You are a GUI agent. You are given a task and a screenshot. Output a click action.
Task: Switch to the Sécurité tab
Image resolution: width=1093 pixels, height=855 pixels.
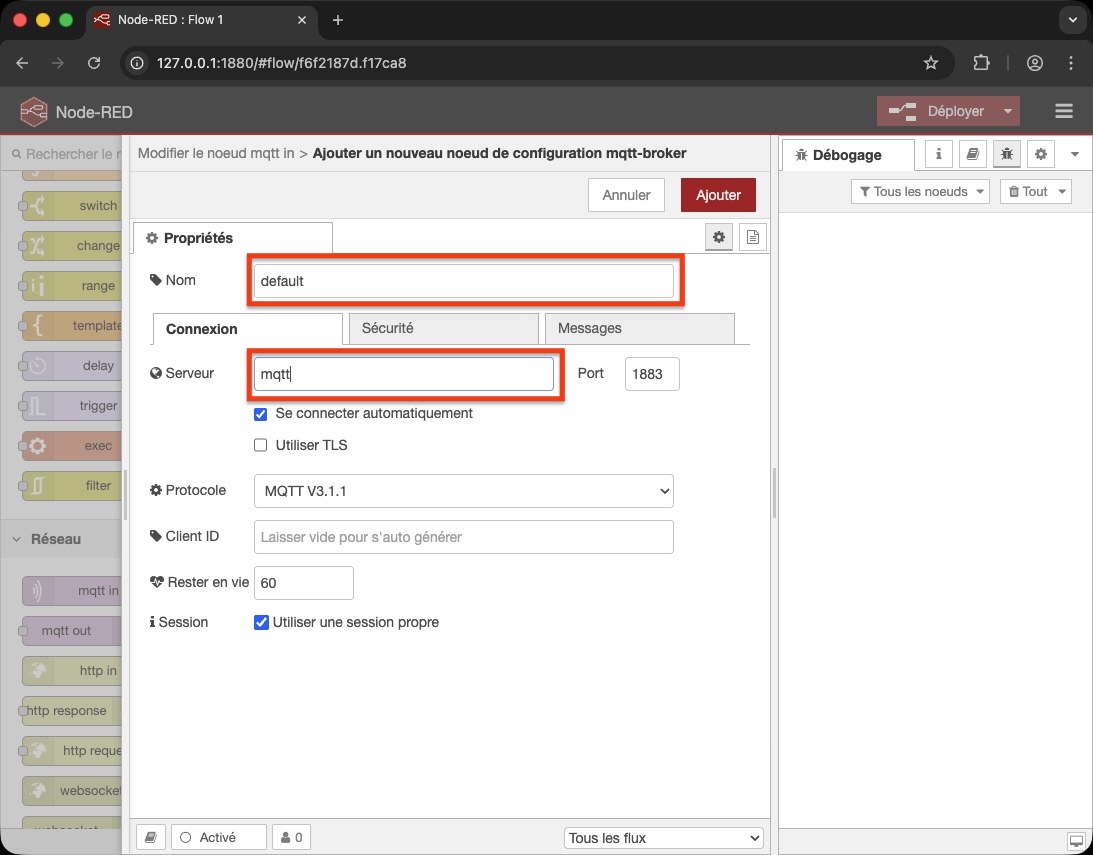[x=441, y=328]
